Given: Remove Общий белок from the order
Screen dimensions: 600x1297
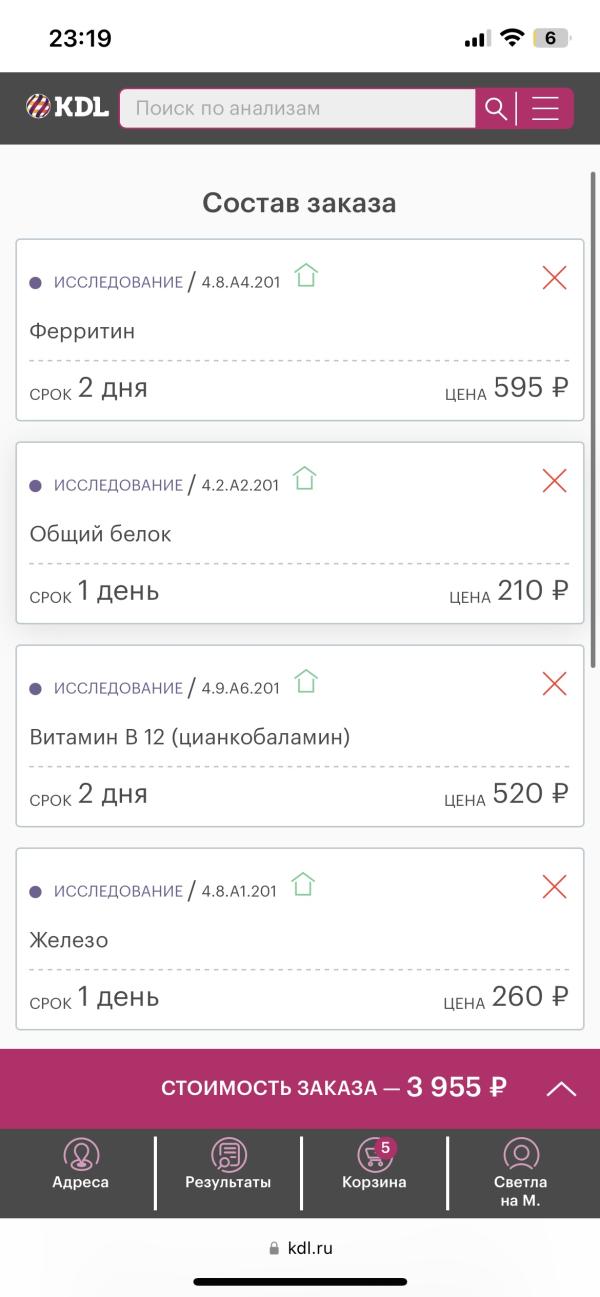Looking at the screenshot, I should pos(554,481).
